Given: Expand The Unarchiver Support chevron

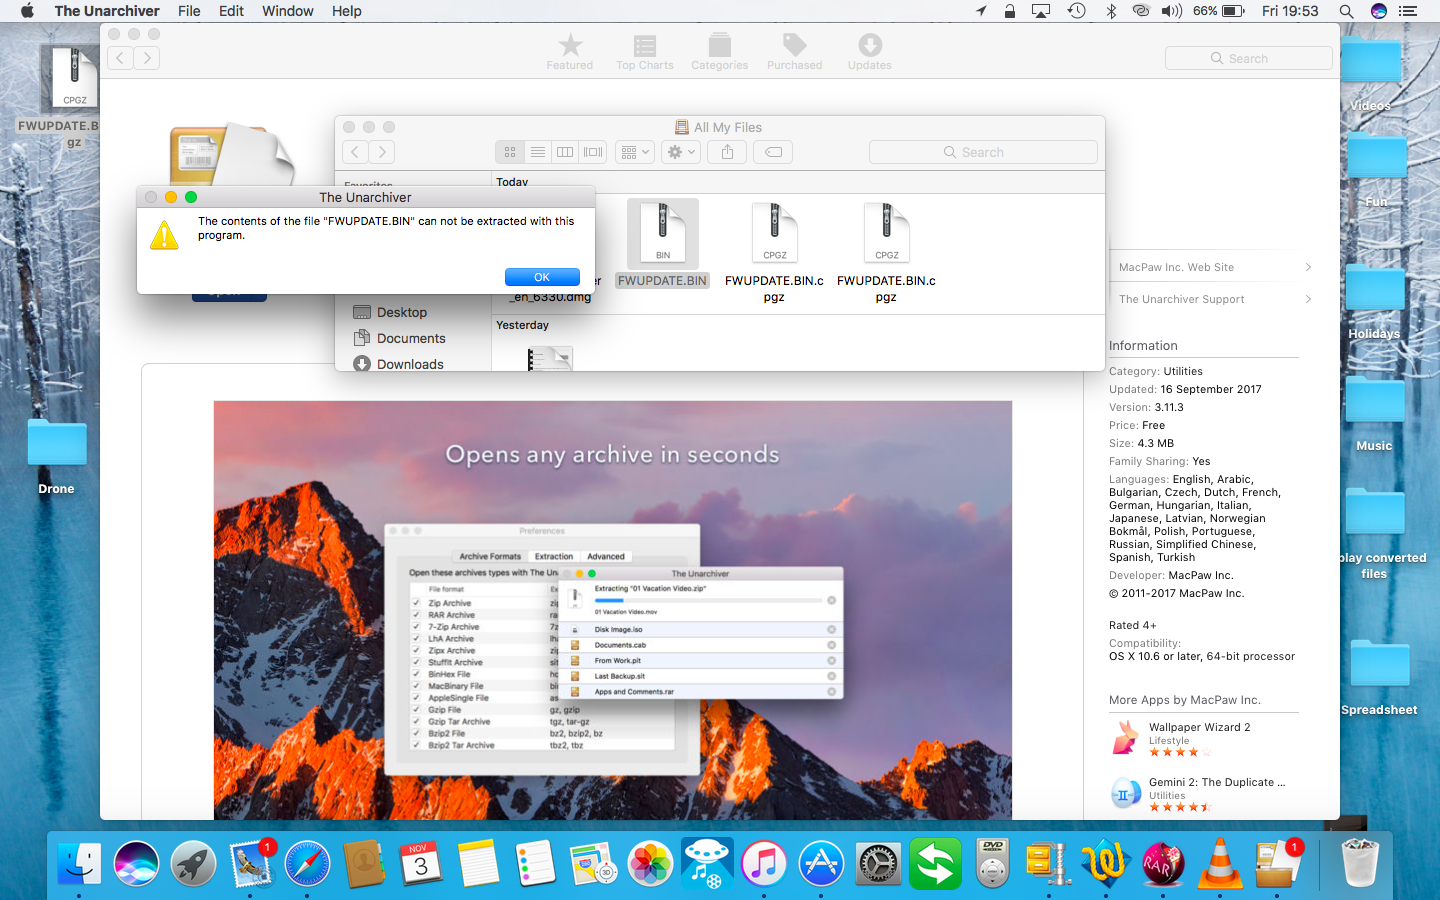Looking at the screenshot, I should point(1308,299).
